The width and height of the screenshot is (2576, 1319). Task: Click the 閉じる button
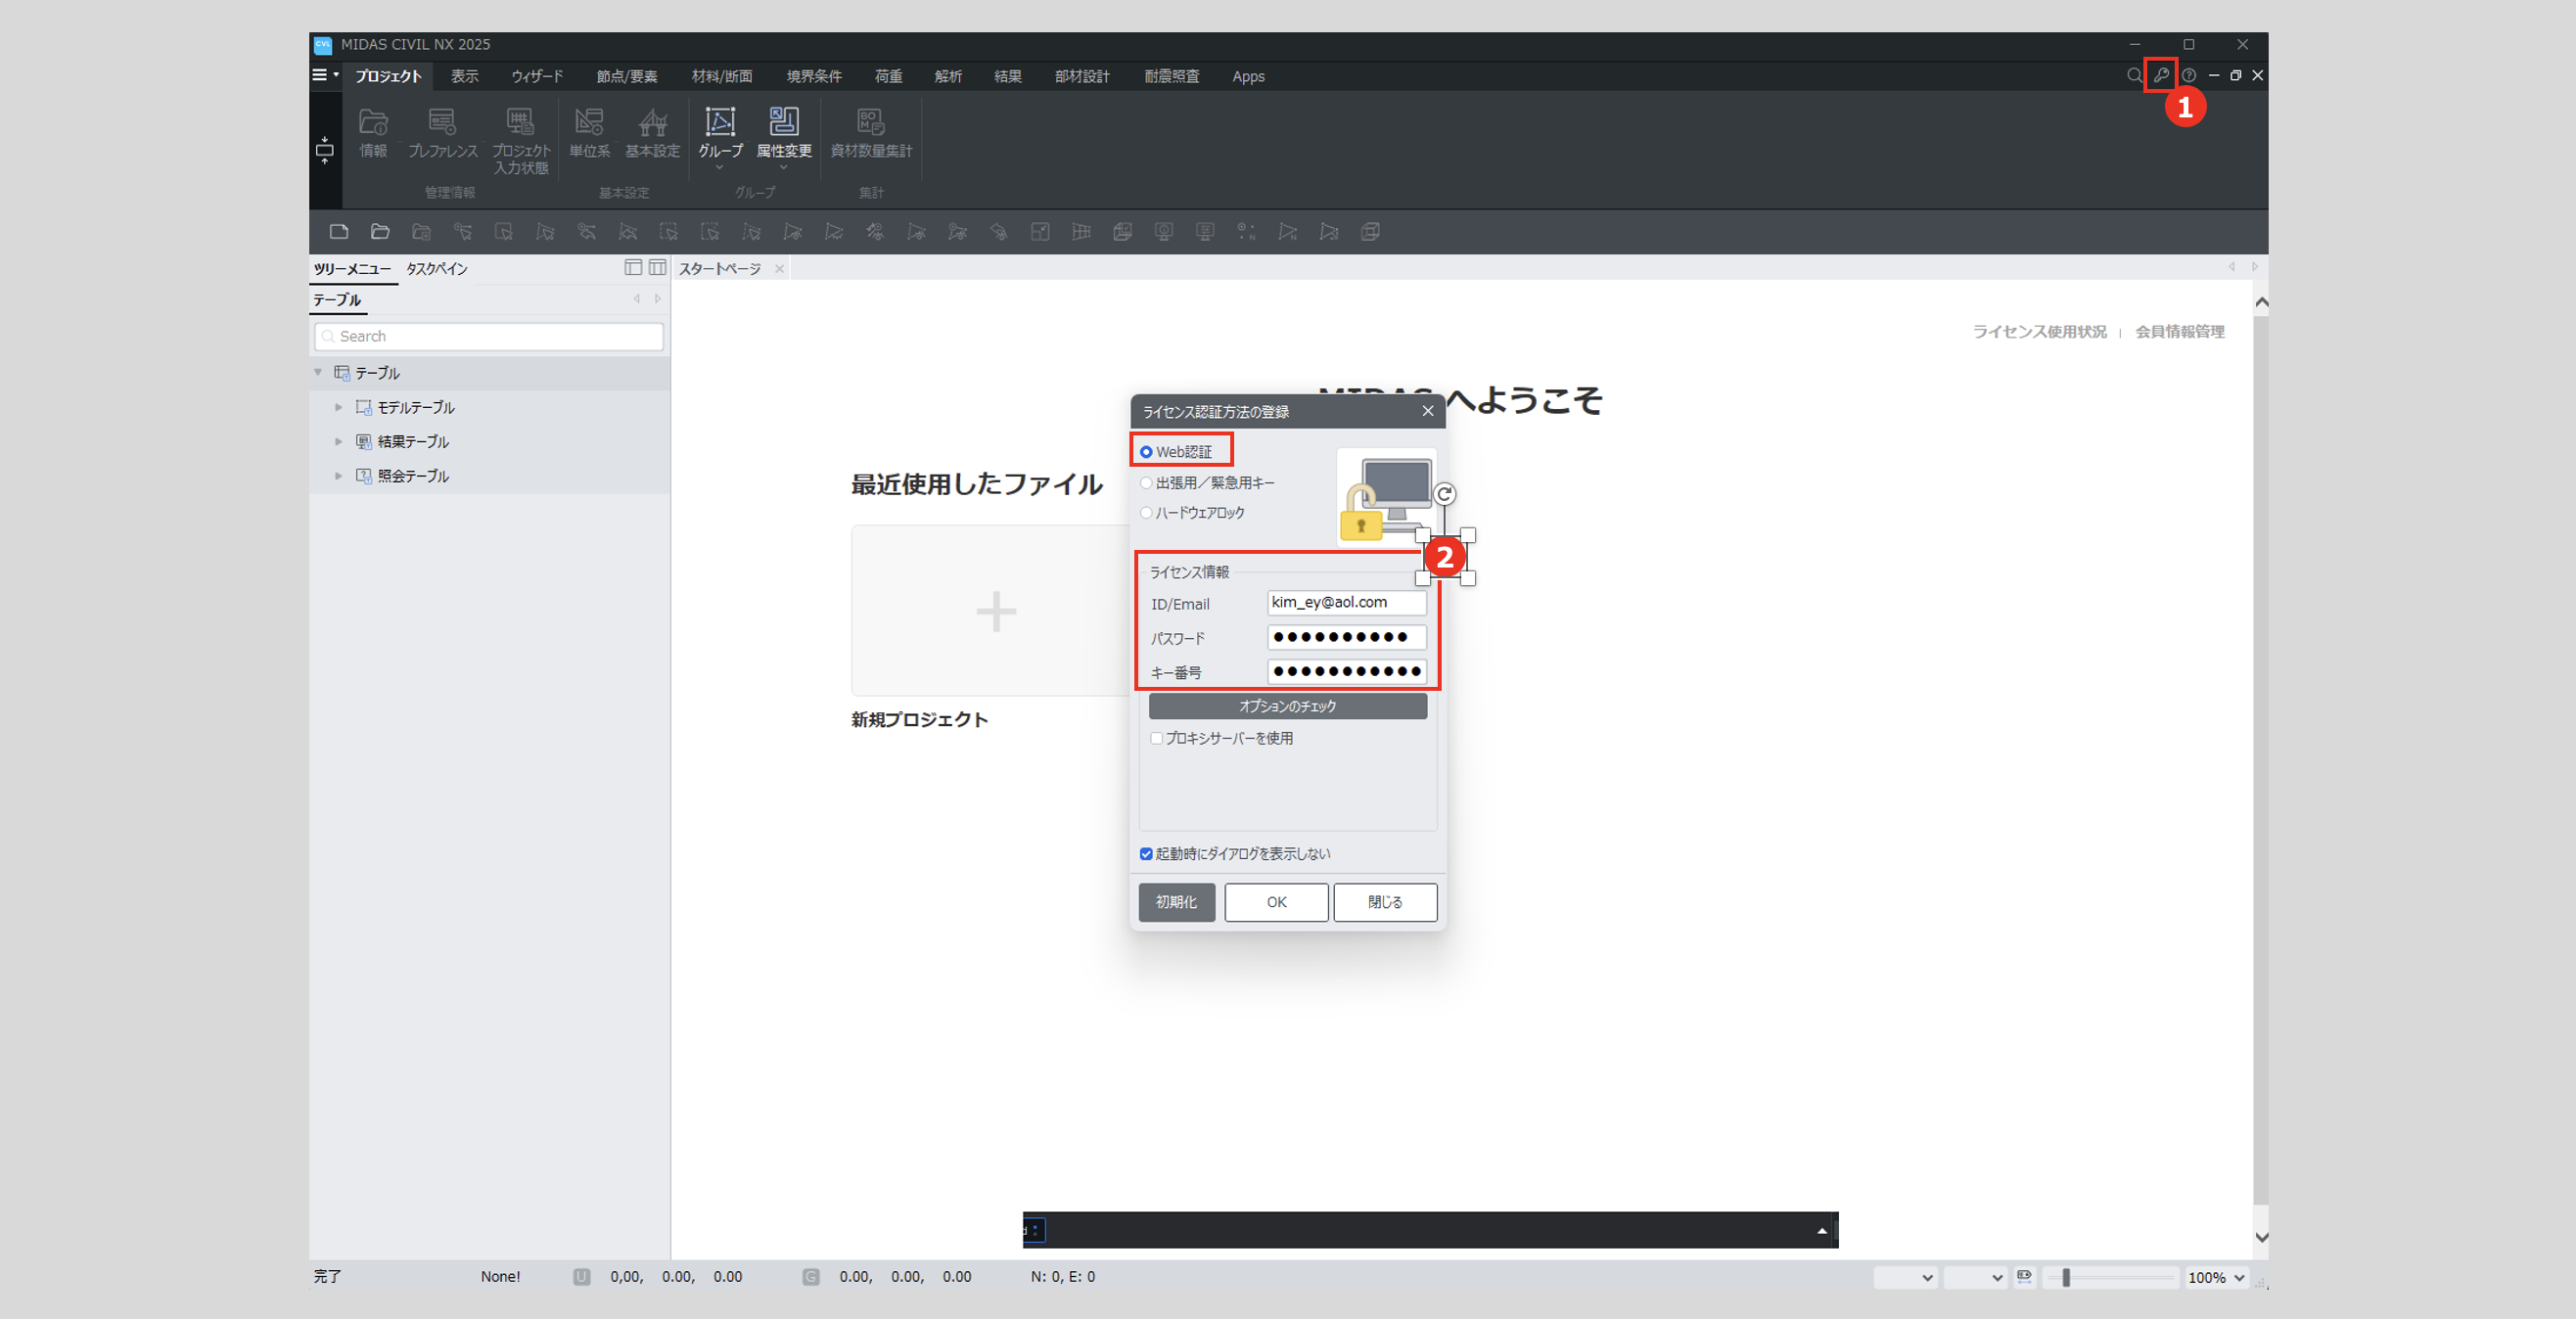click(x=1385, y=902)
